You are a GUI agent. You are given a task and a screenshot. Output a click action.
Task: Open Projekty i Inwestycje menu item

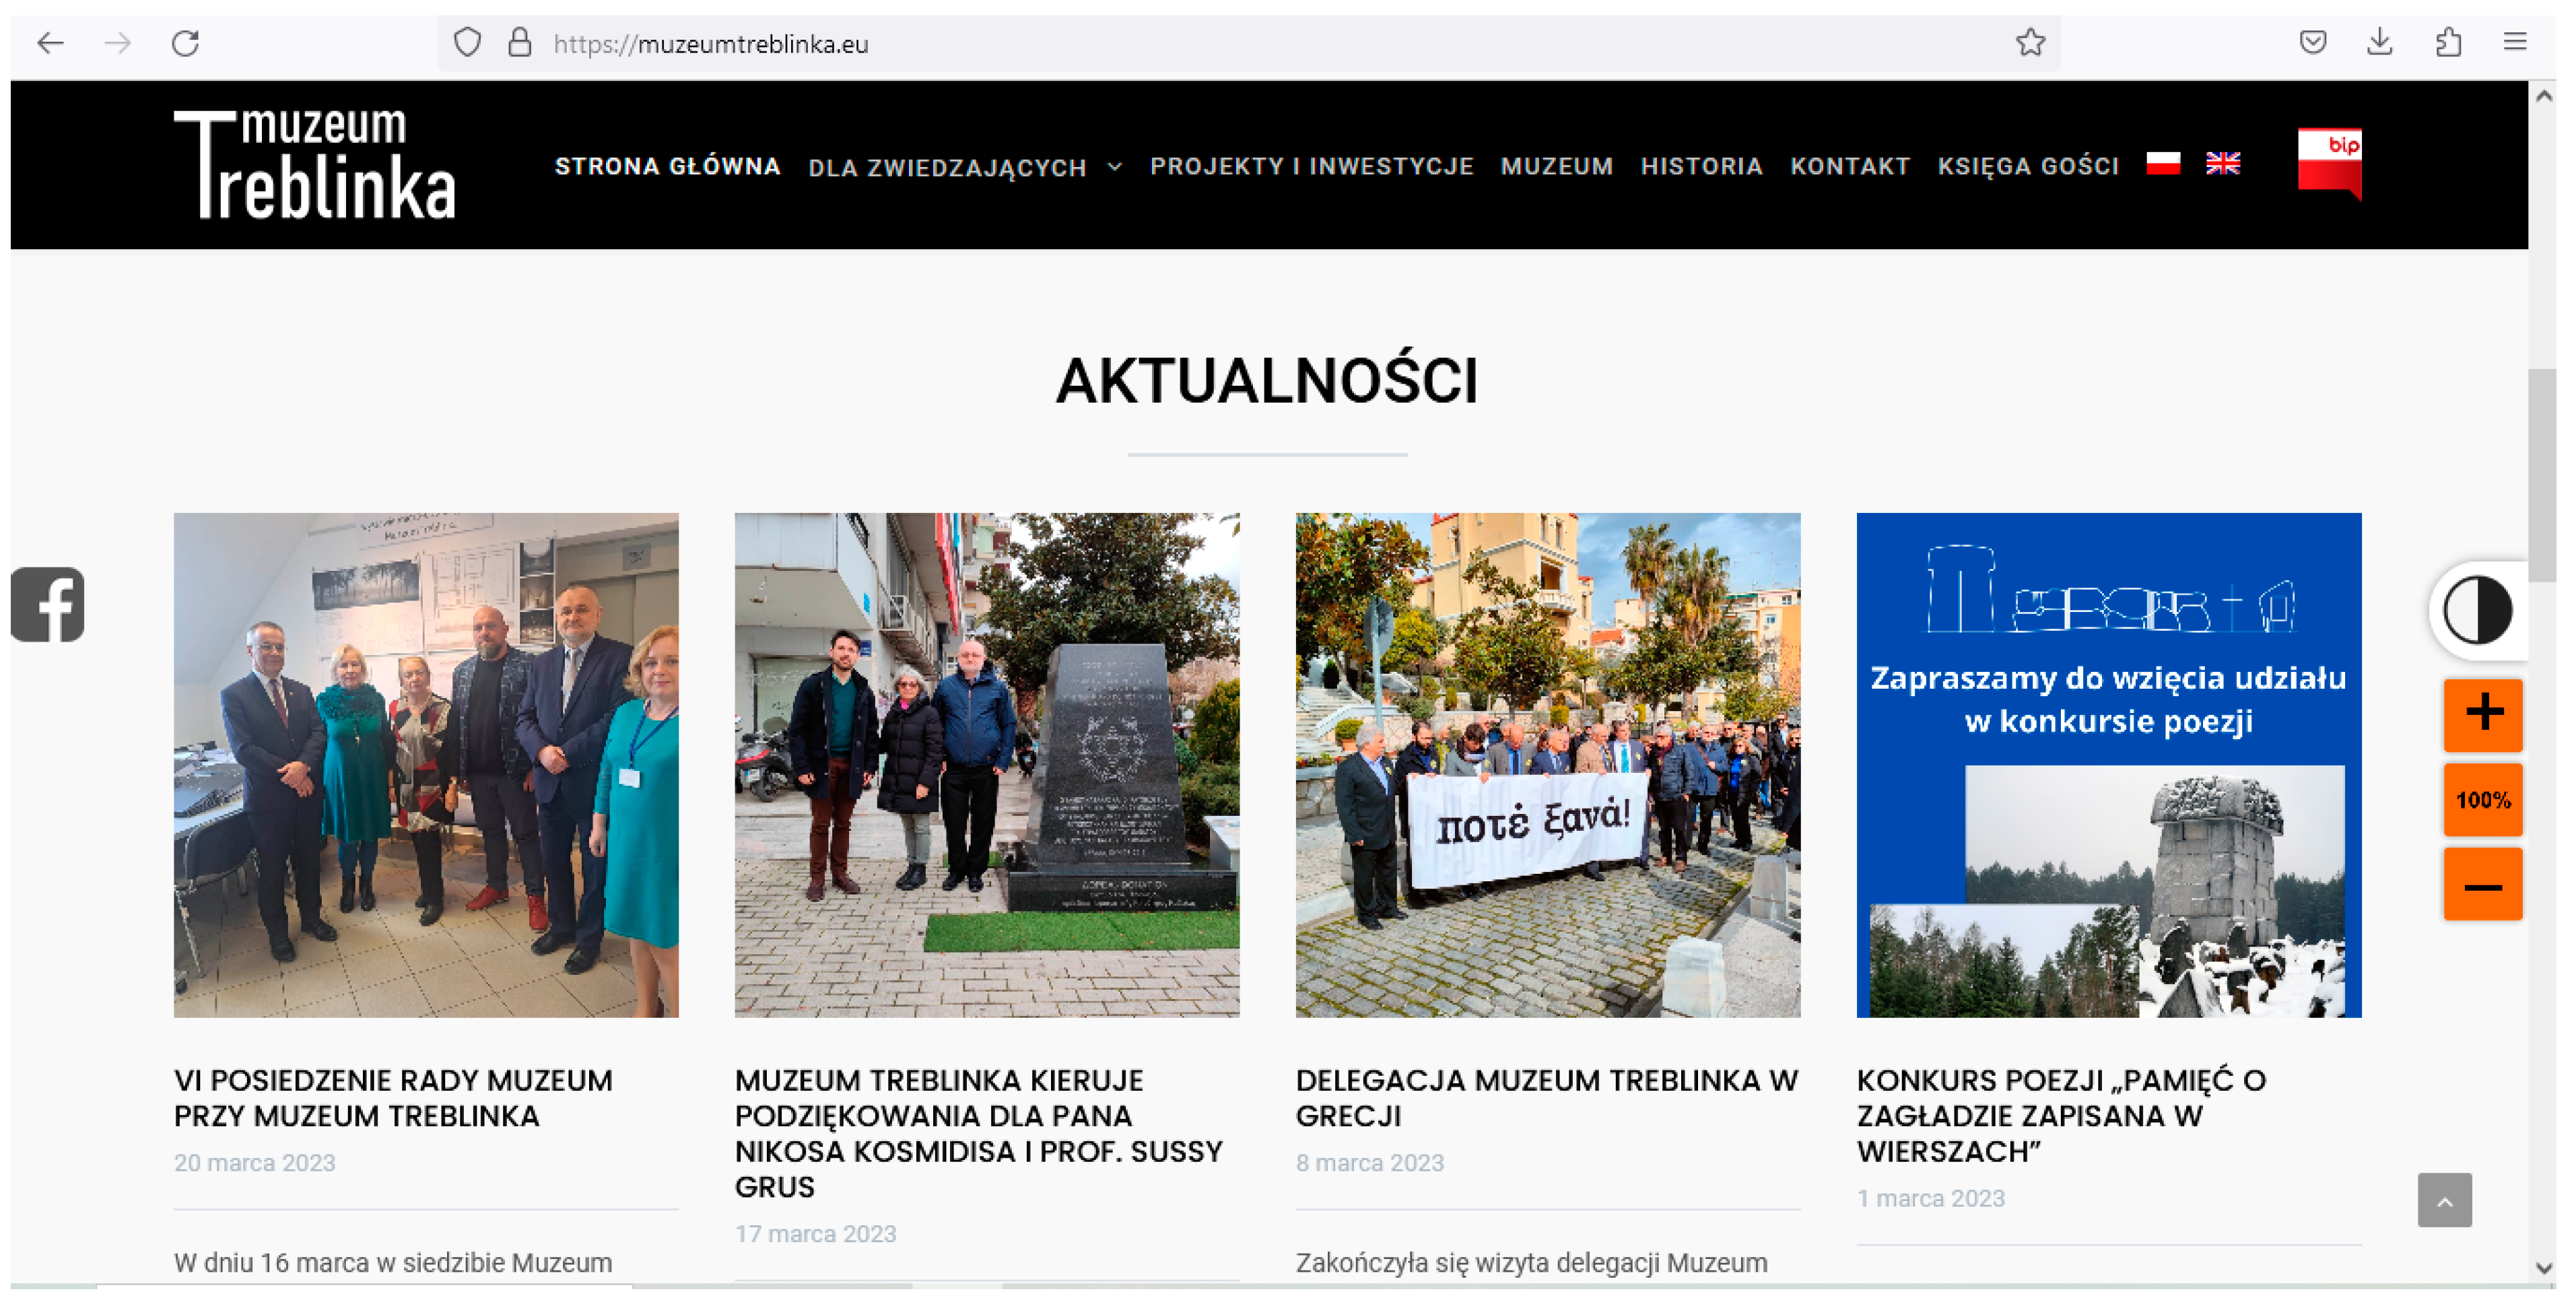click(x=1311, y=166)
